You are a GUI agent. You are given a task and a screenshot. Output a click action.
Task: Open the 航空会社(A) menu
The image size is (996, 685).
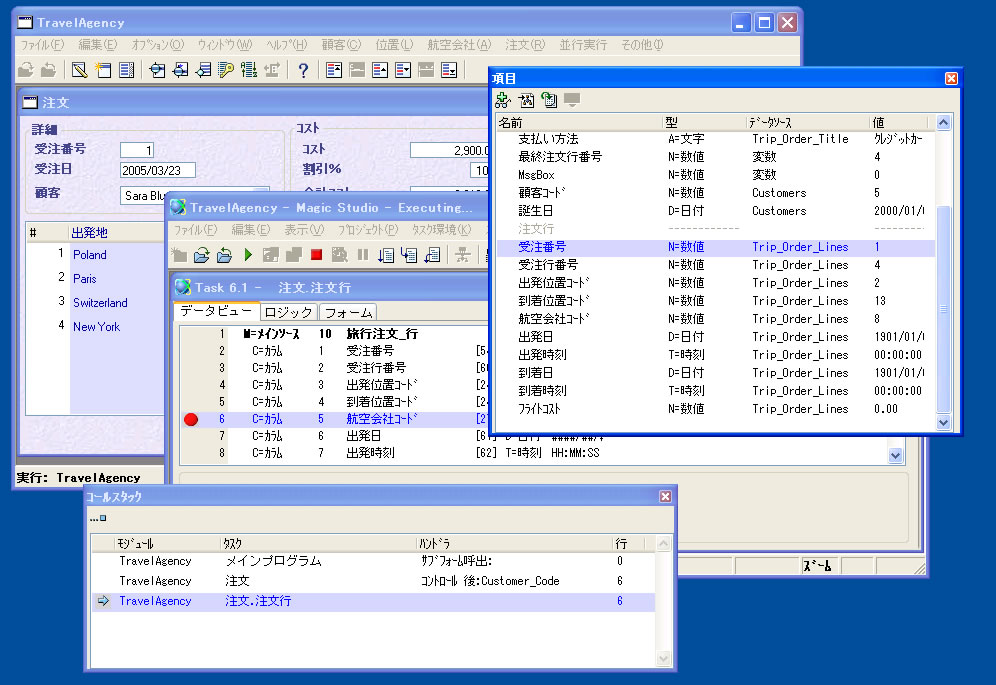(459, 44)
